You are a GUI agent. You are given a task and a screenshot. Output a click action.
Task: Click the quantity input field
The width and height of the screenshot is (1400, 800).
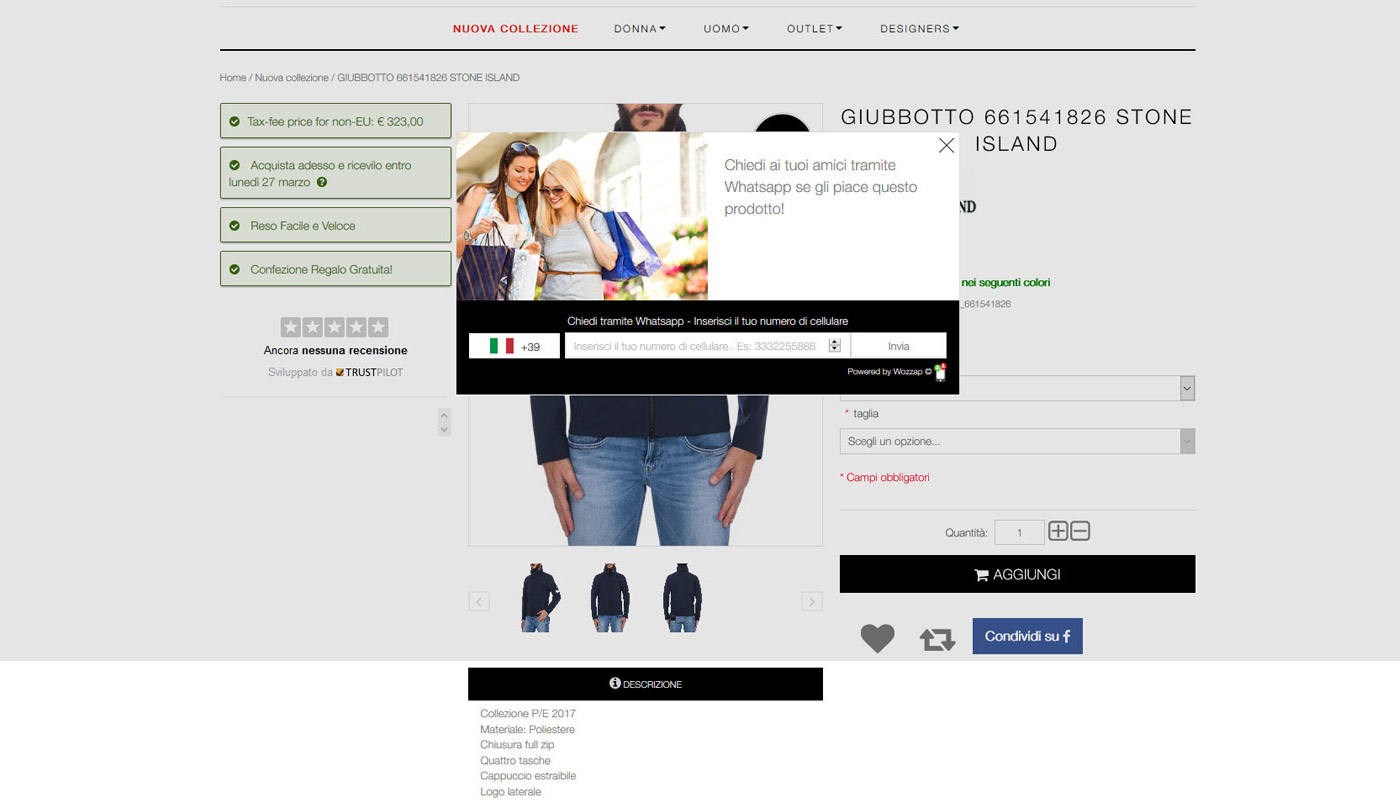1019,532
